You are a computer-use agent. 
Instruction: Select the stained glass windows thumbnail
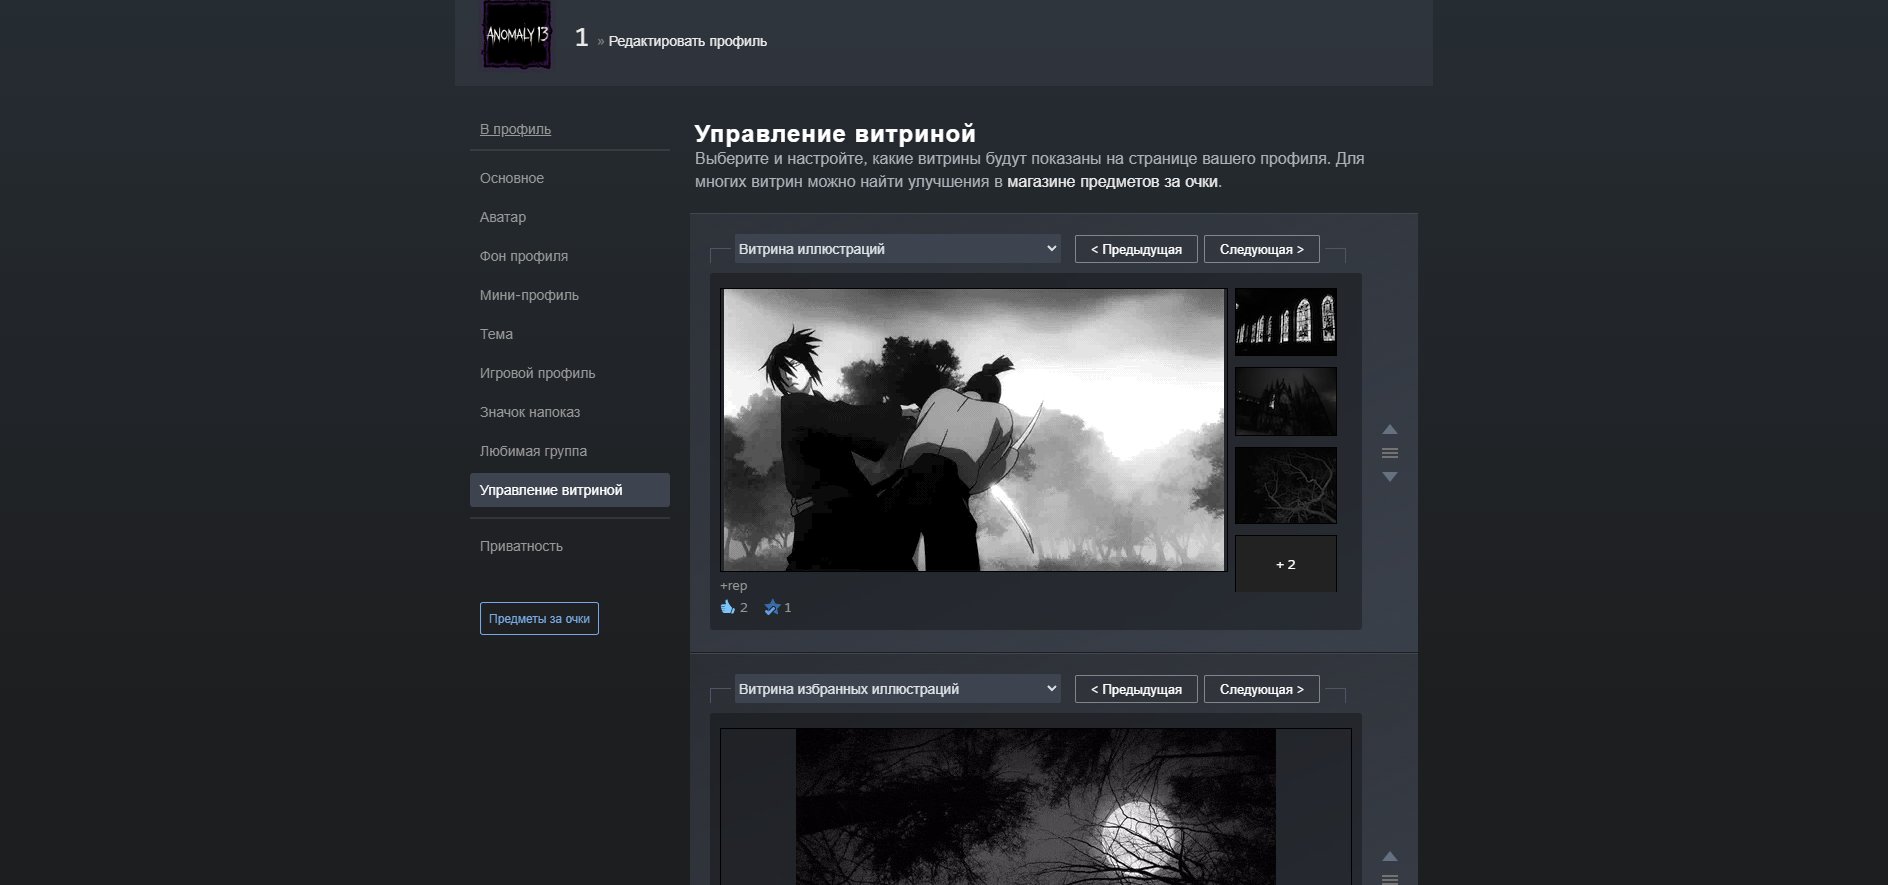(x=1285, y=322)
